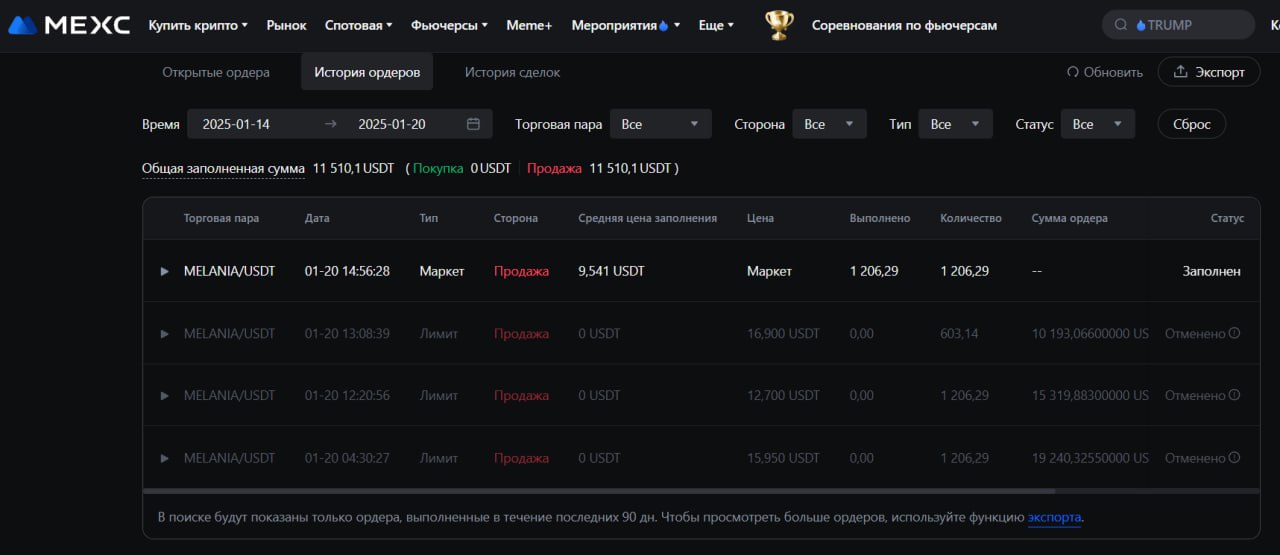This screenshot has height=555, width=1280.
Task: Click the 15,950 USDT price cell
Action: [x=783, y=457]
